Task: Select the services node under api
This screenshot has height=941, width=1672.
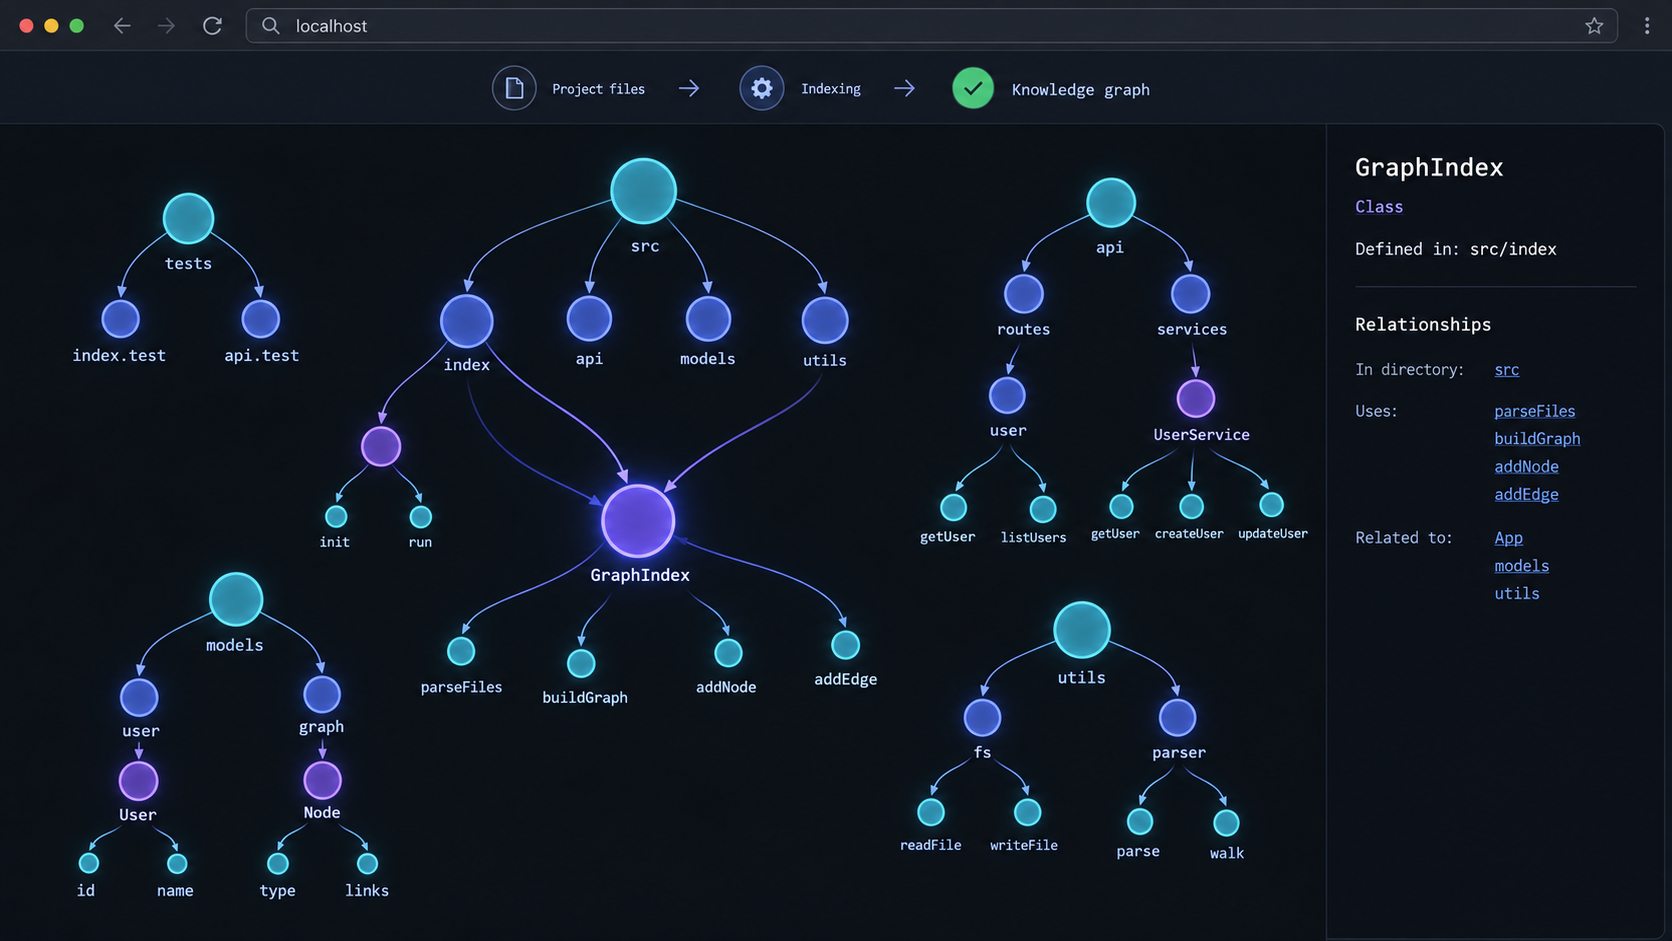Action: tap(1190, 294)
